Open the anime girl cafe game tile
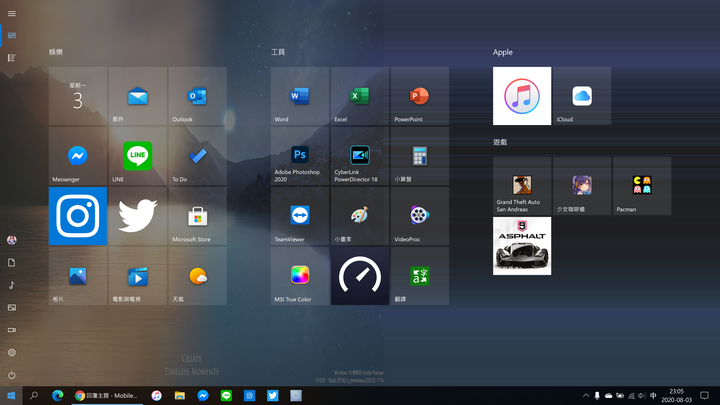Screen dimensions: 720x405 tap(582, 186)
